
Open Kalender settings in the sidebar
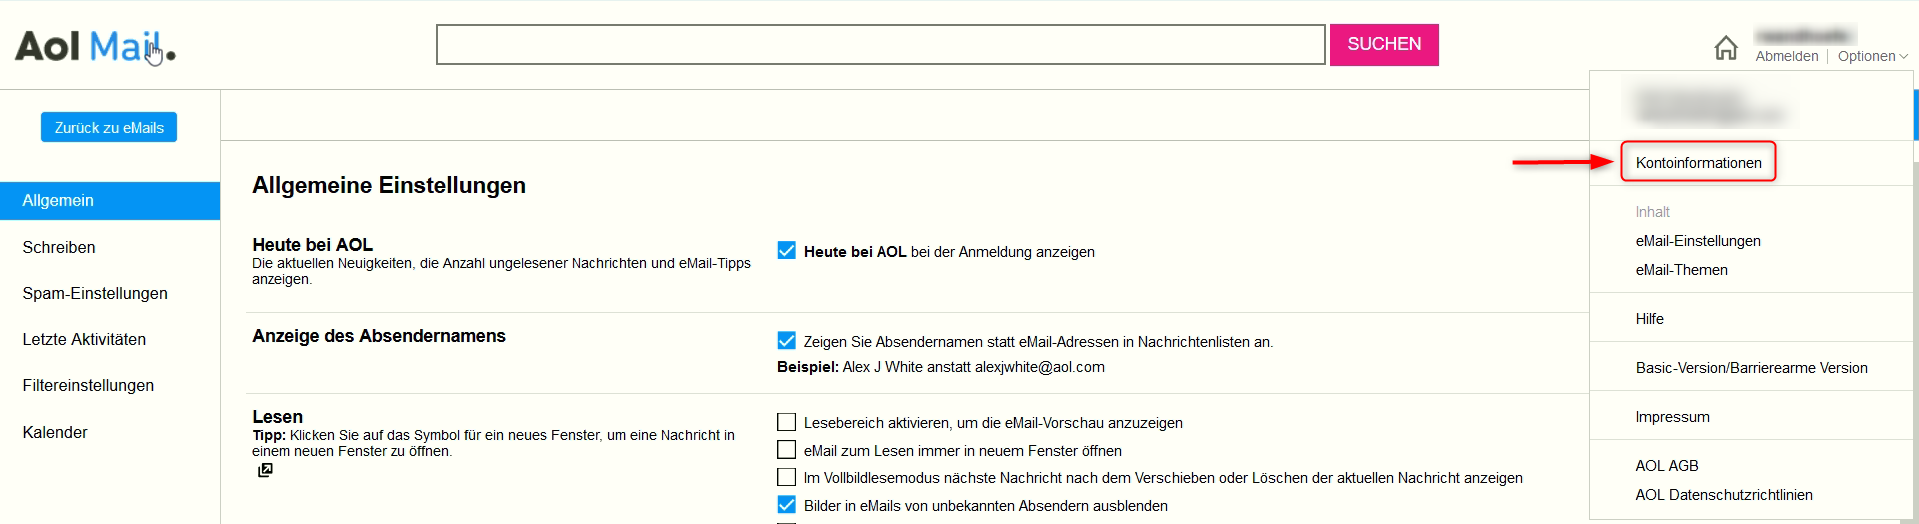(x=55, y=432)
